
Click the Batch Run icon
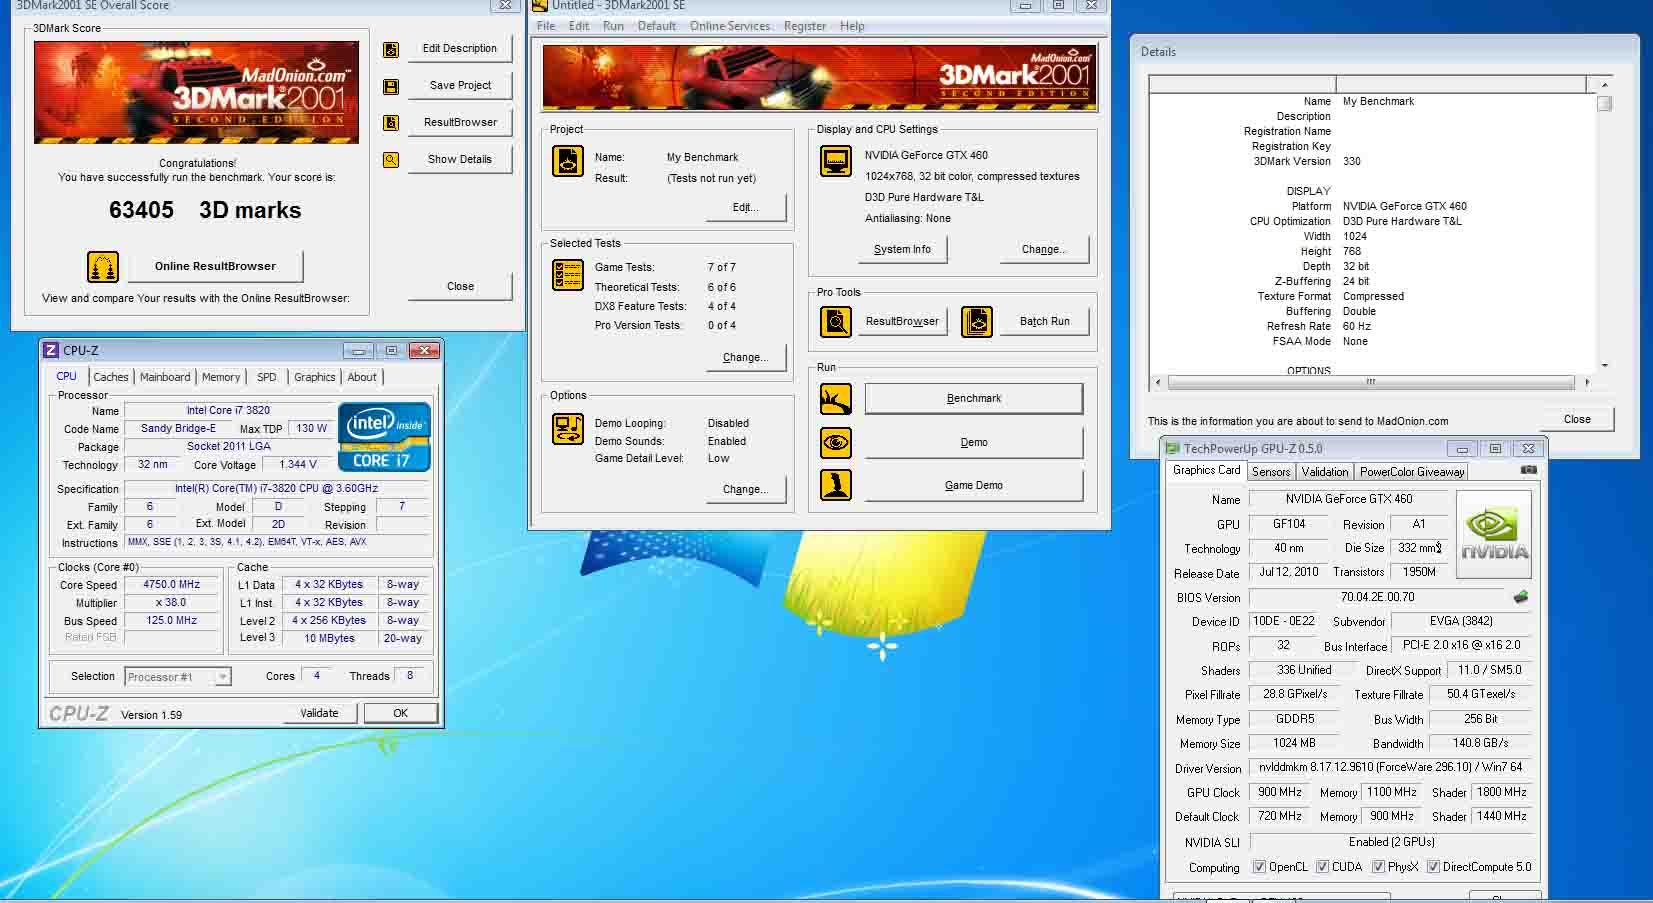pyautogui.click(x=977, y=322)
